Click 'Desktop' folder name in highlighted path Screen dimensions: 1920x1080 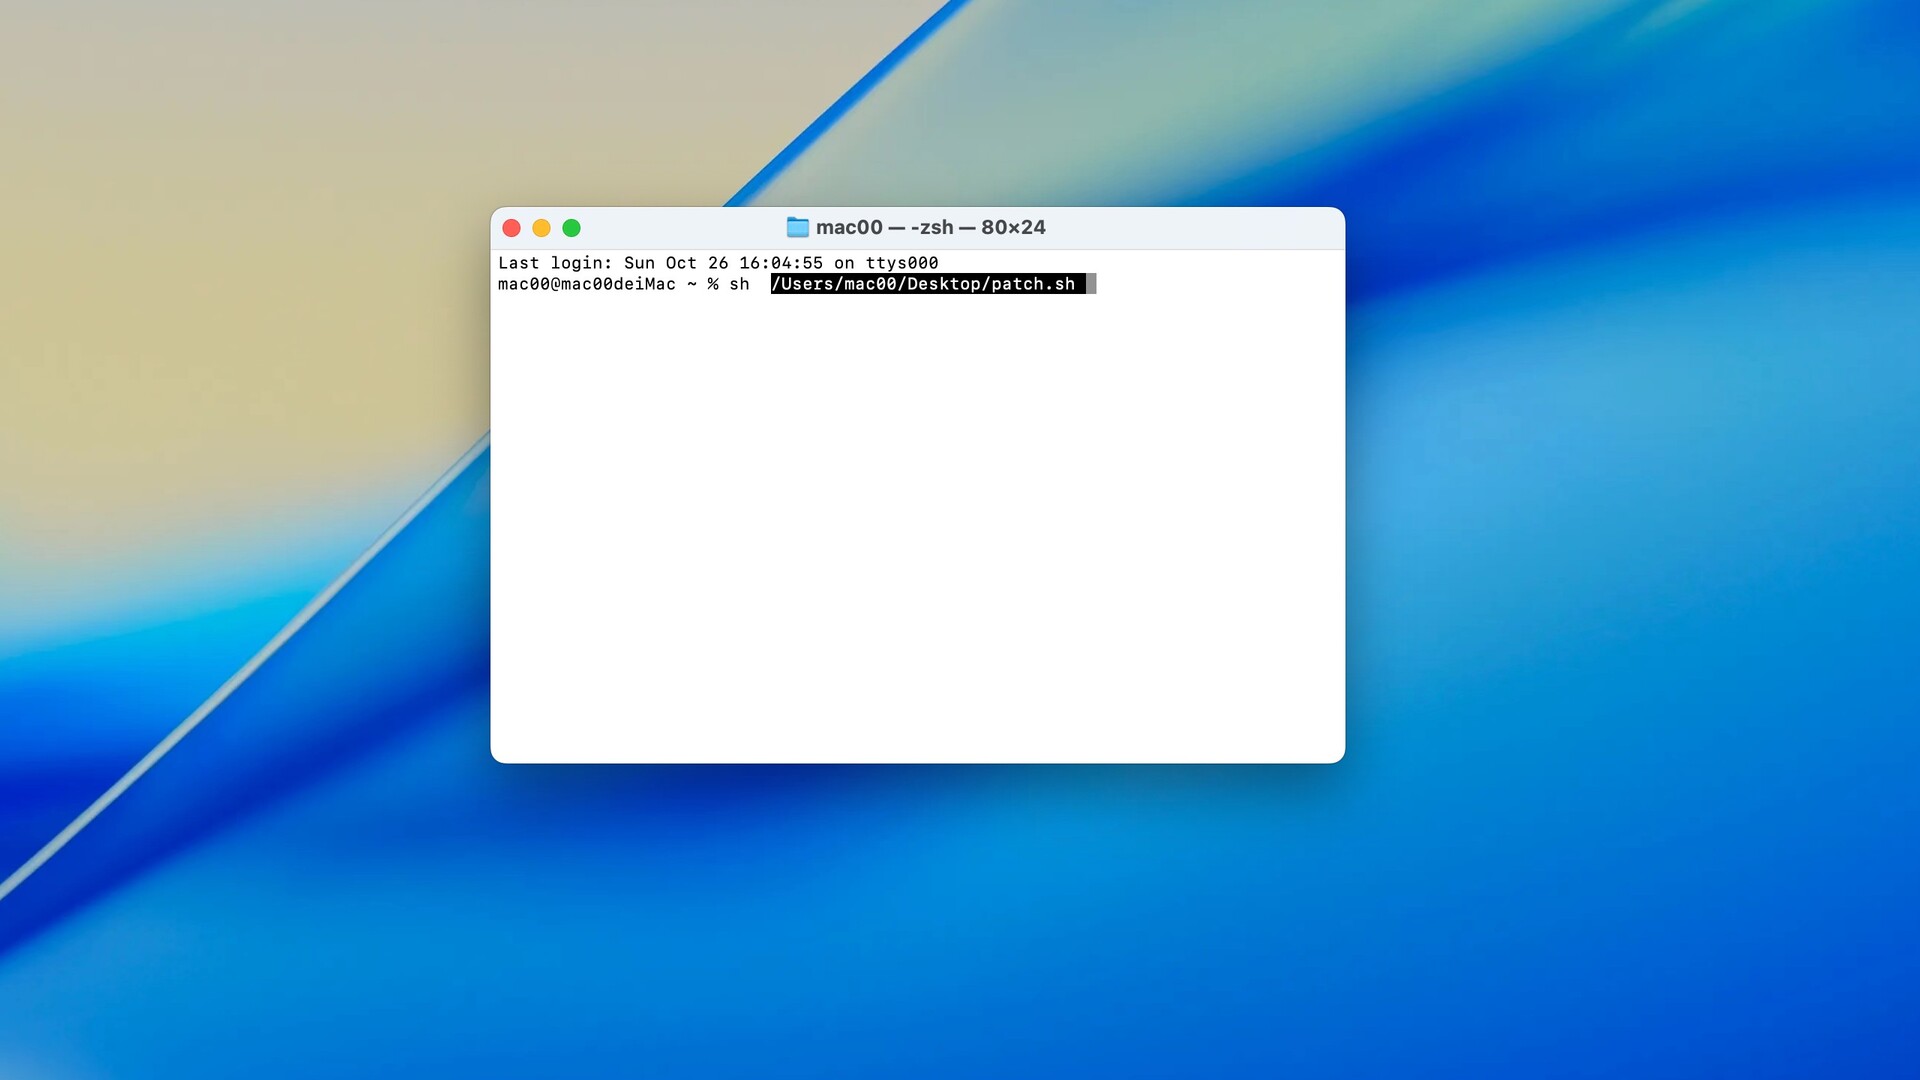(944, 284)
